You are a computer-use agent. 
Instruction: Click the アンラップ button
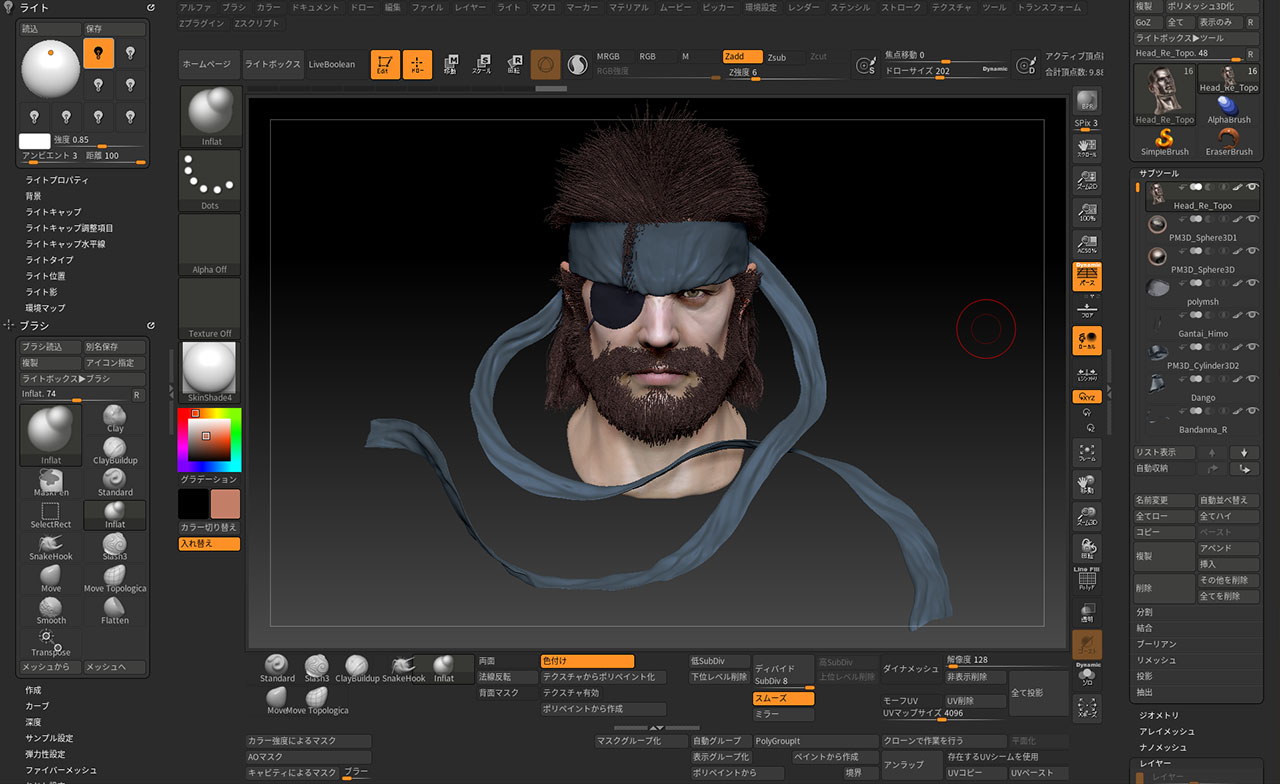[x=911, y=765]
